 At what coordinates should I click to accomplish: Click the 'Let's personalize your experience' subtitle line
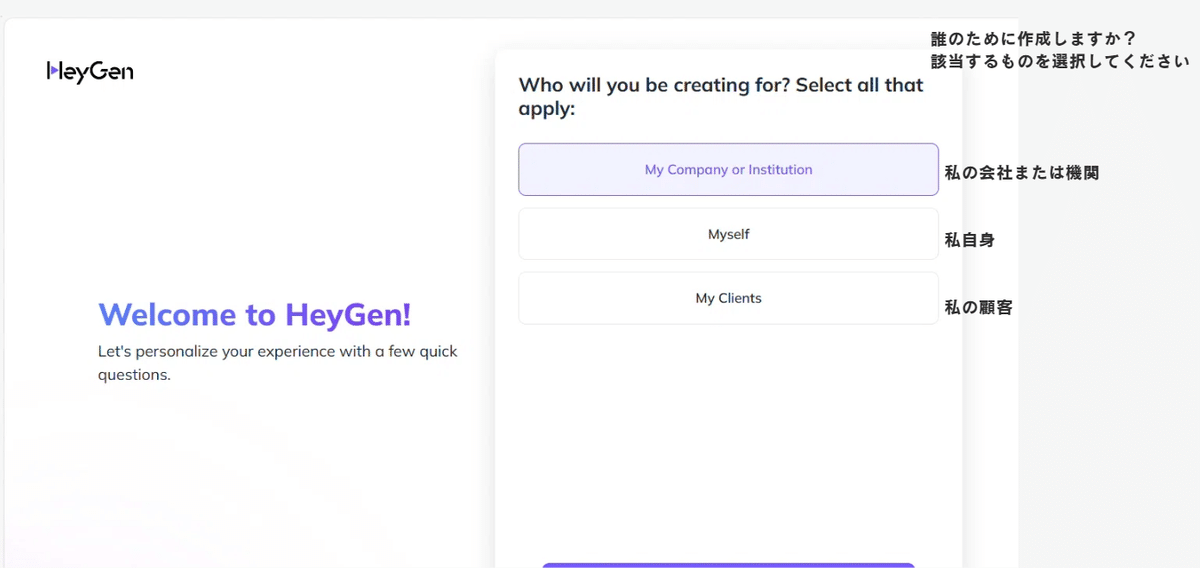click(277, 352)
